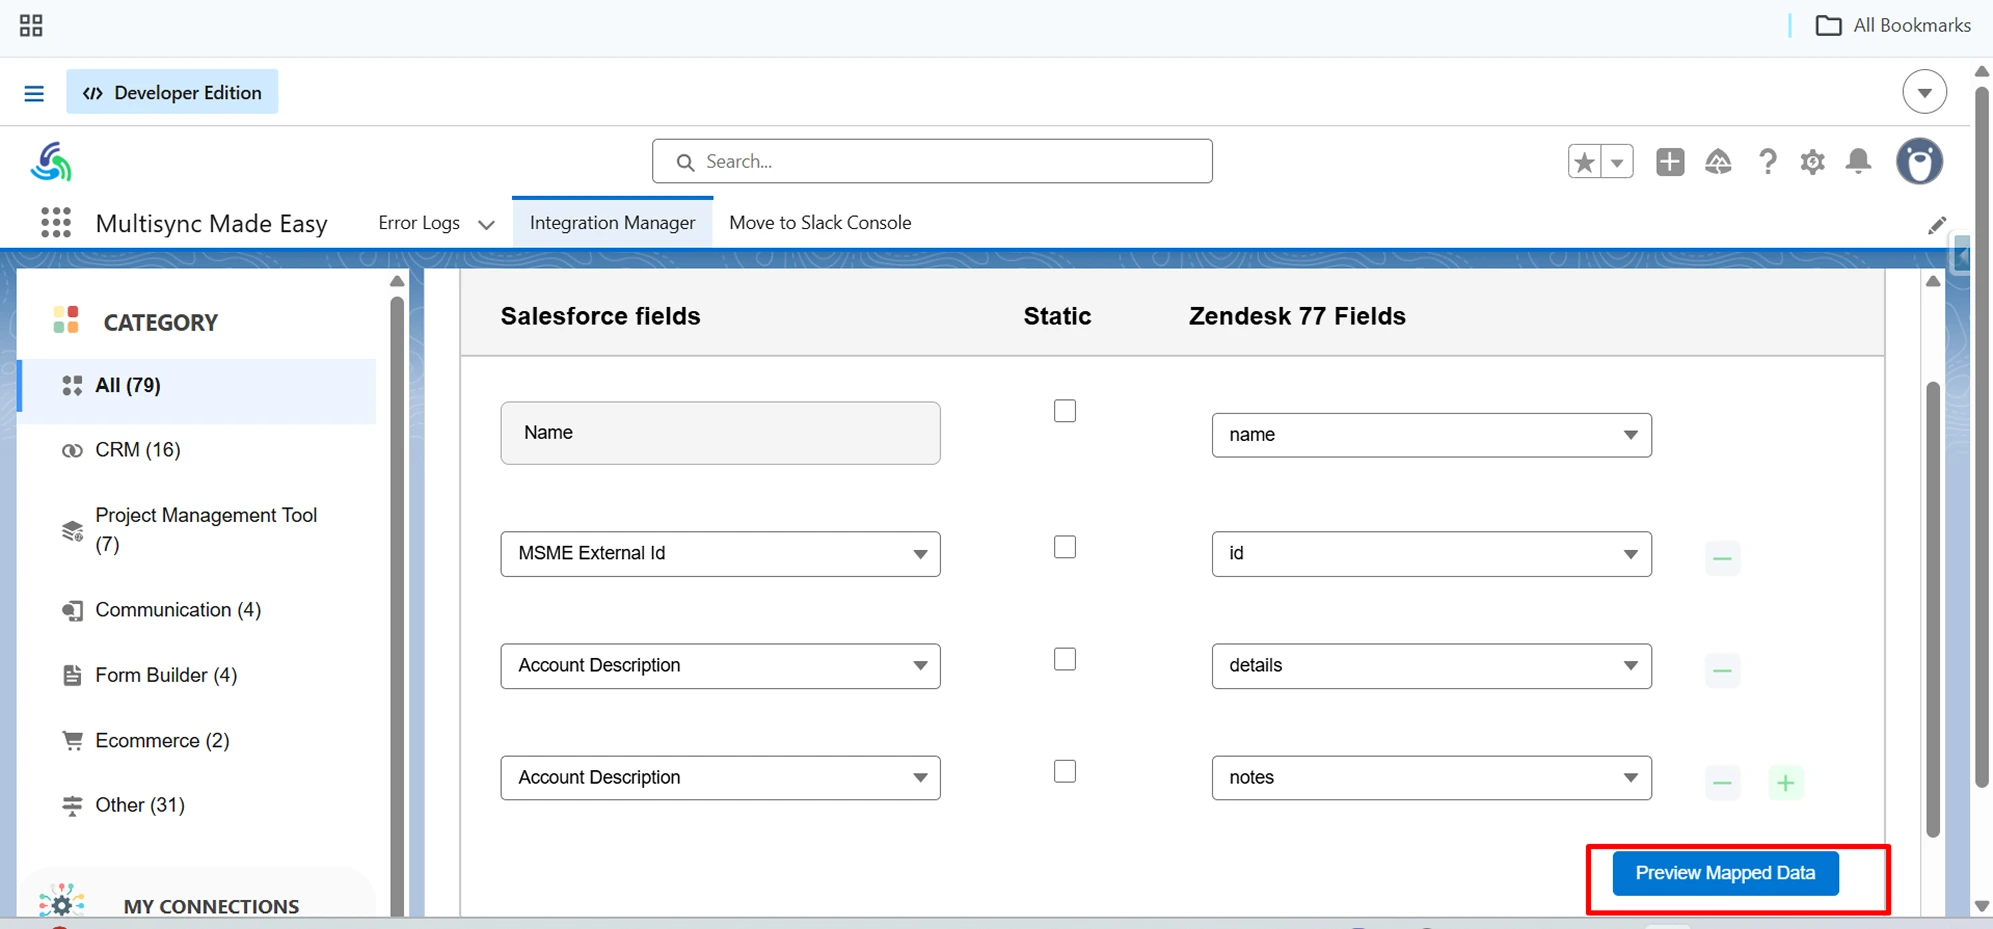Open the Global Actions plus icon
The image size is (1993, 929).
click(1669, 161)
